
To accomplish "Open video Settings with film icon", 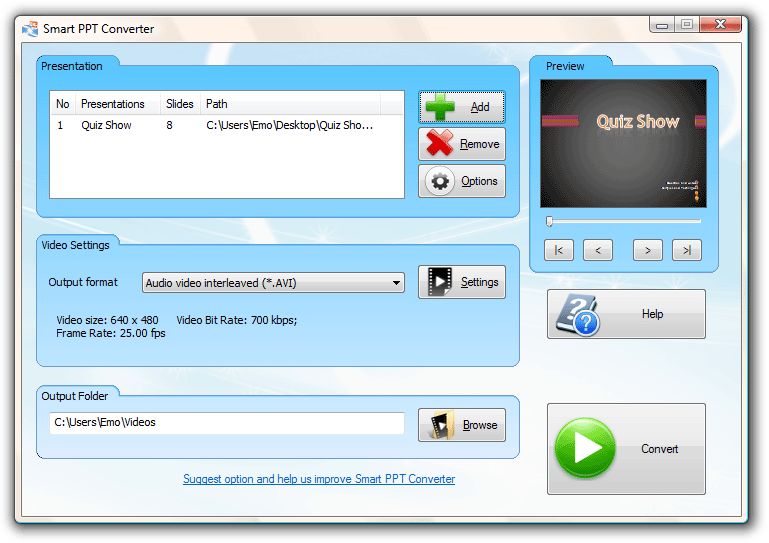I will (461, 282).
